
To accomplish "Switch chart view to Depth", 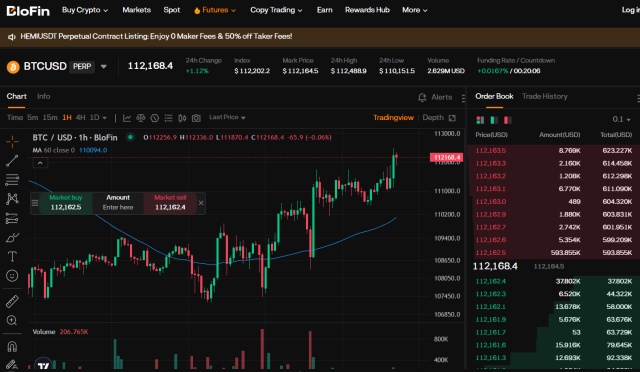I will click(x=433, y=118).
